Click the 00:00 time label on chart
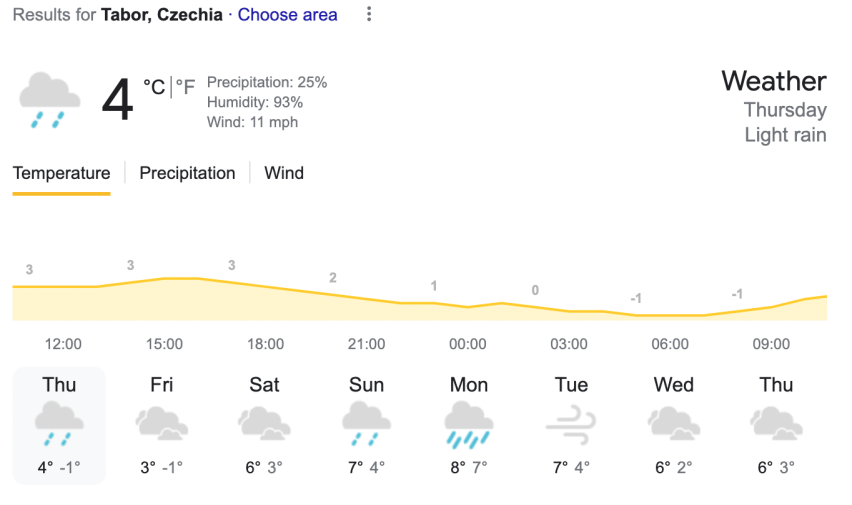Viewport: 852px width, 505px height. coord(467,344)
